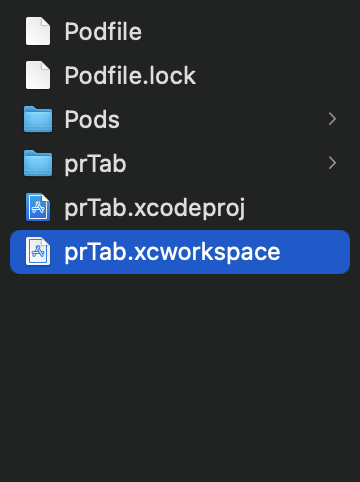Select the prTab.xcodeproj file name
Viewport: 360px width, 482px height.
point(155,208)
